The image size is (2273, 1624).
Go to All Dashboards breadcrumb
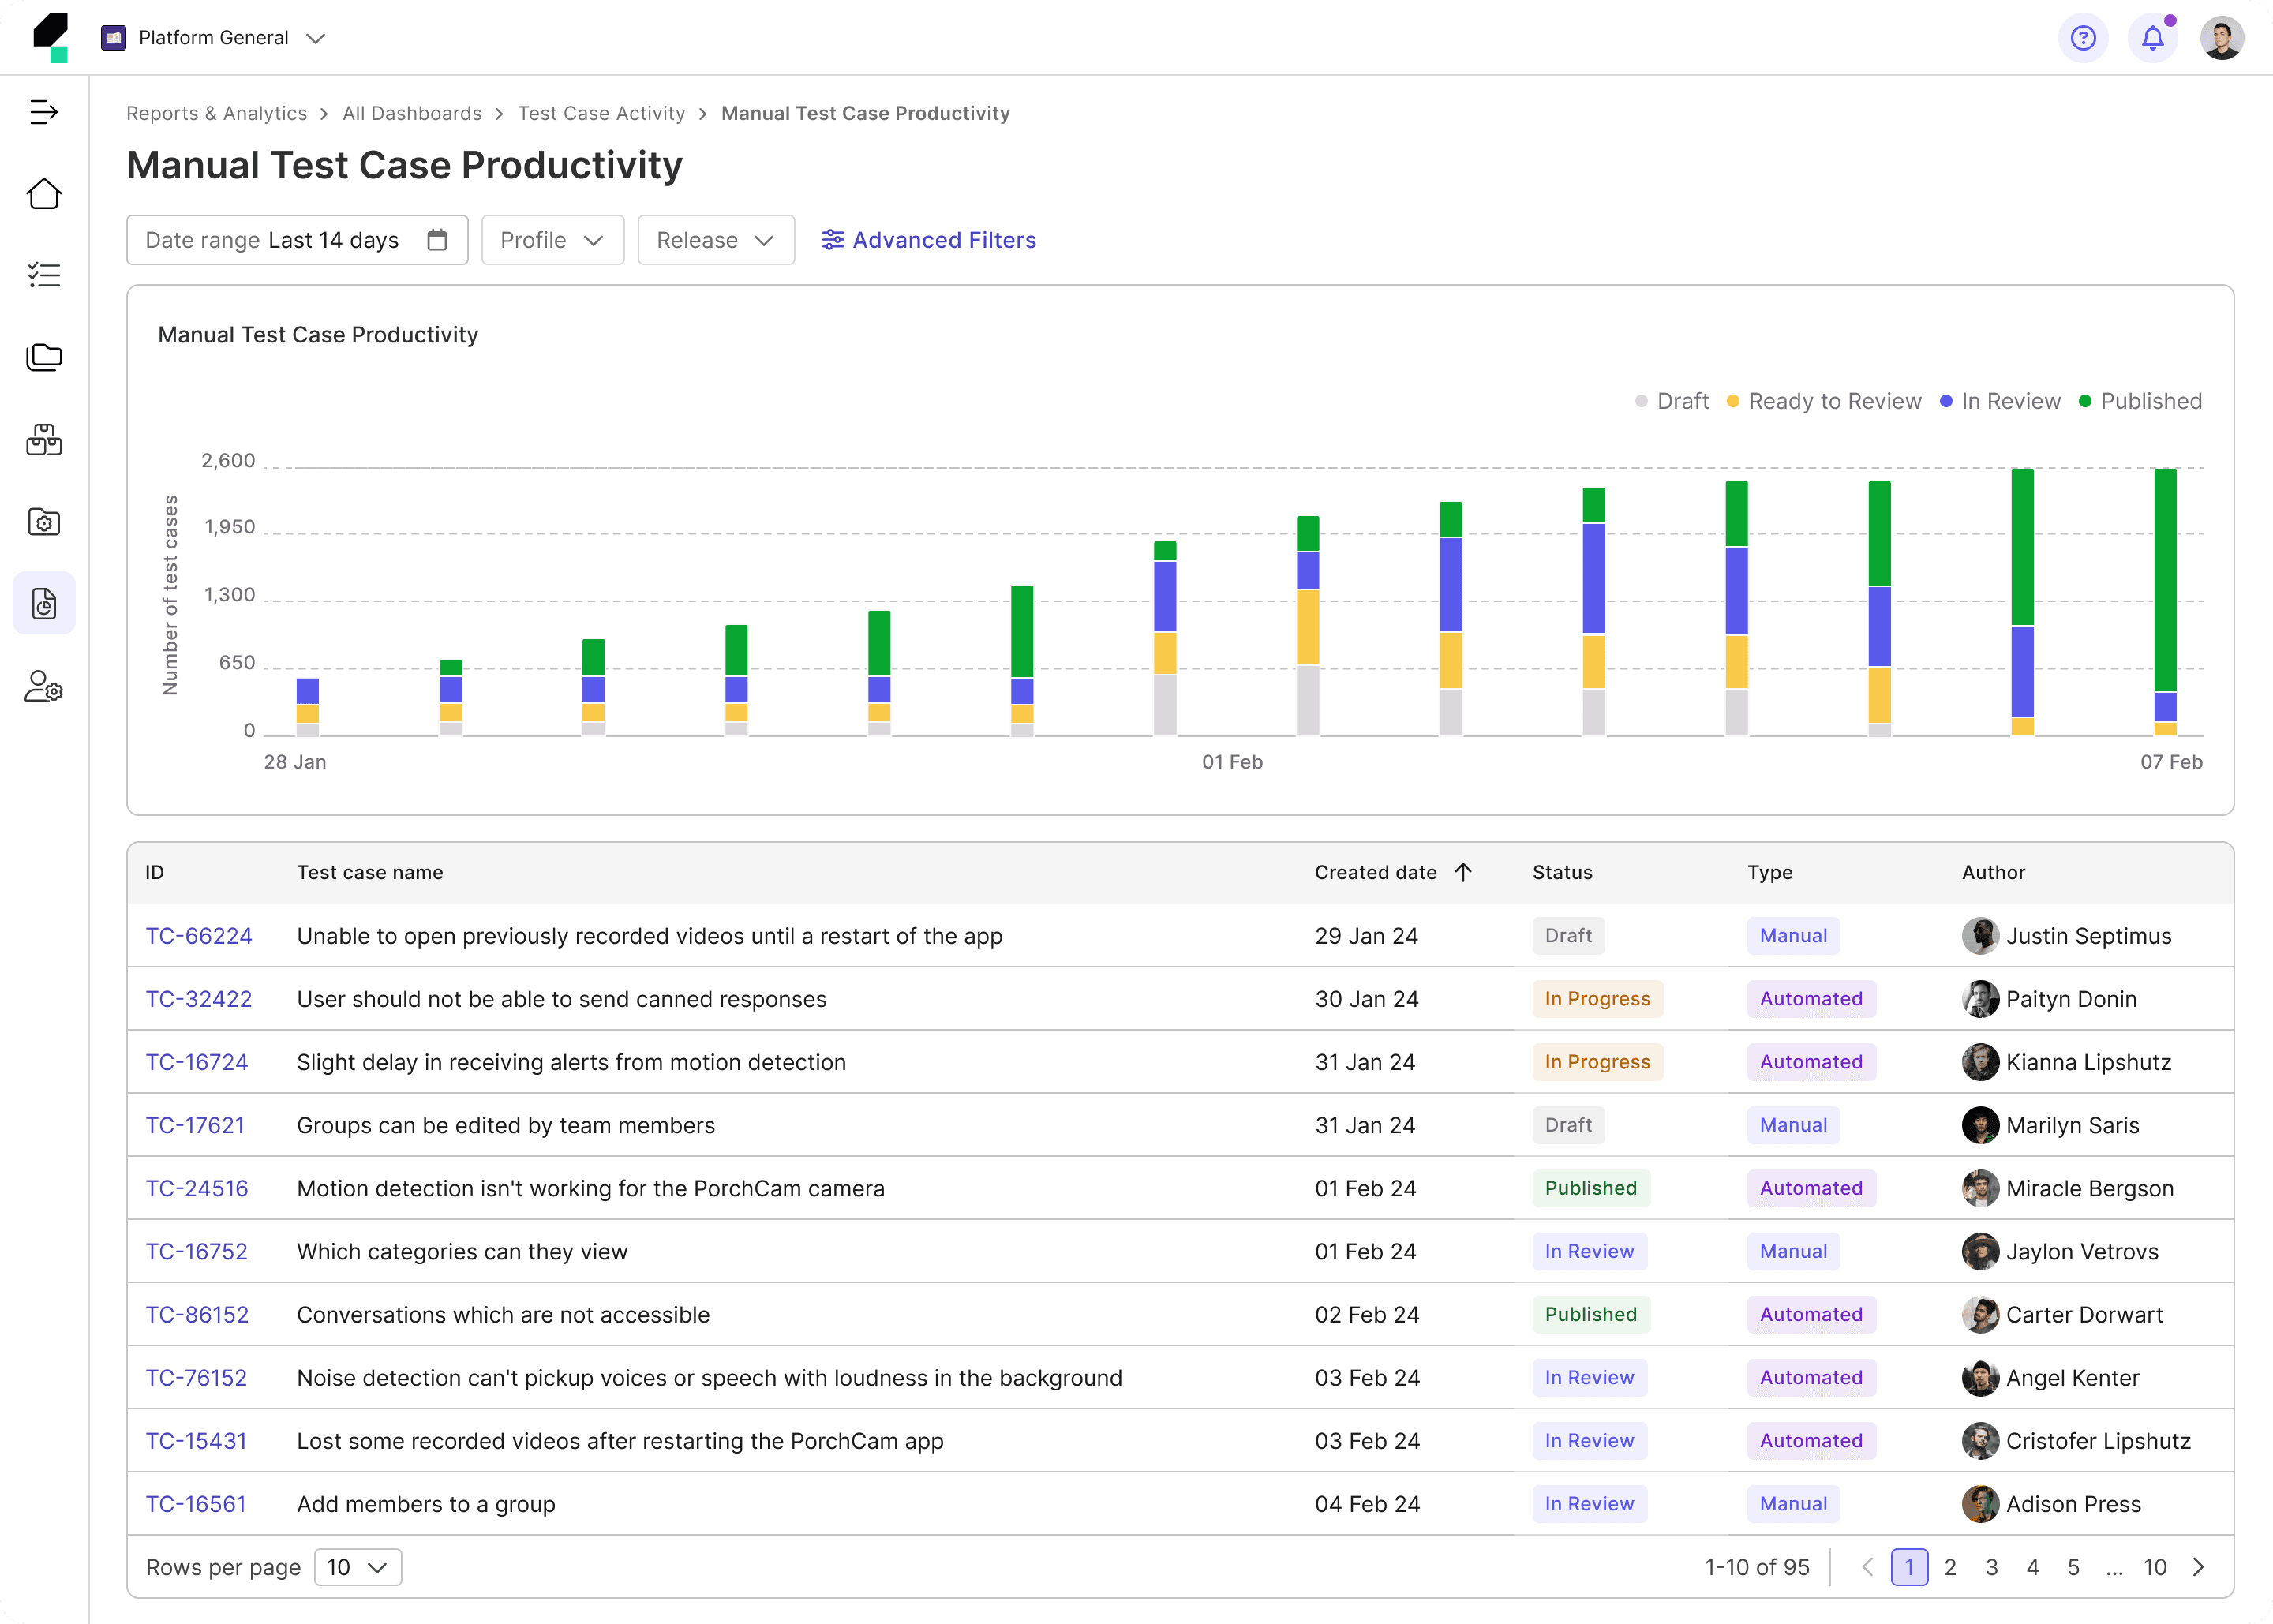tap(412, 113)
